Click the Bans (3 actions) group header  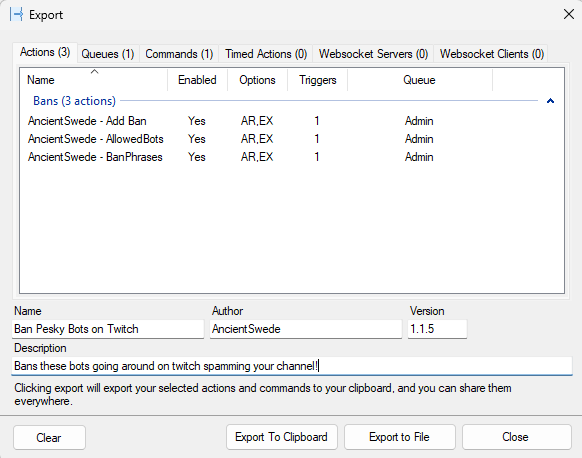(74, 101)
